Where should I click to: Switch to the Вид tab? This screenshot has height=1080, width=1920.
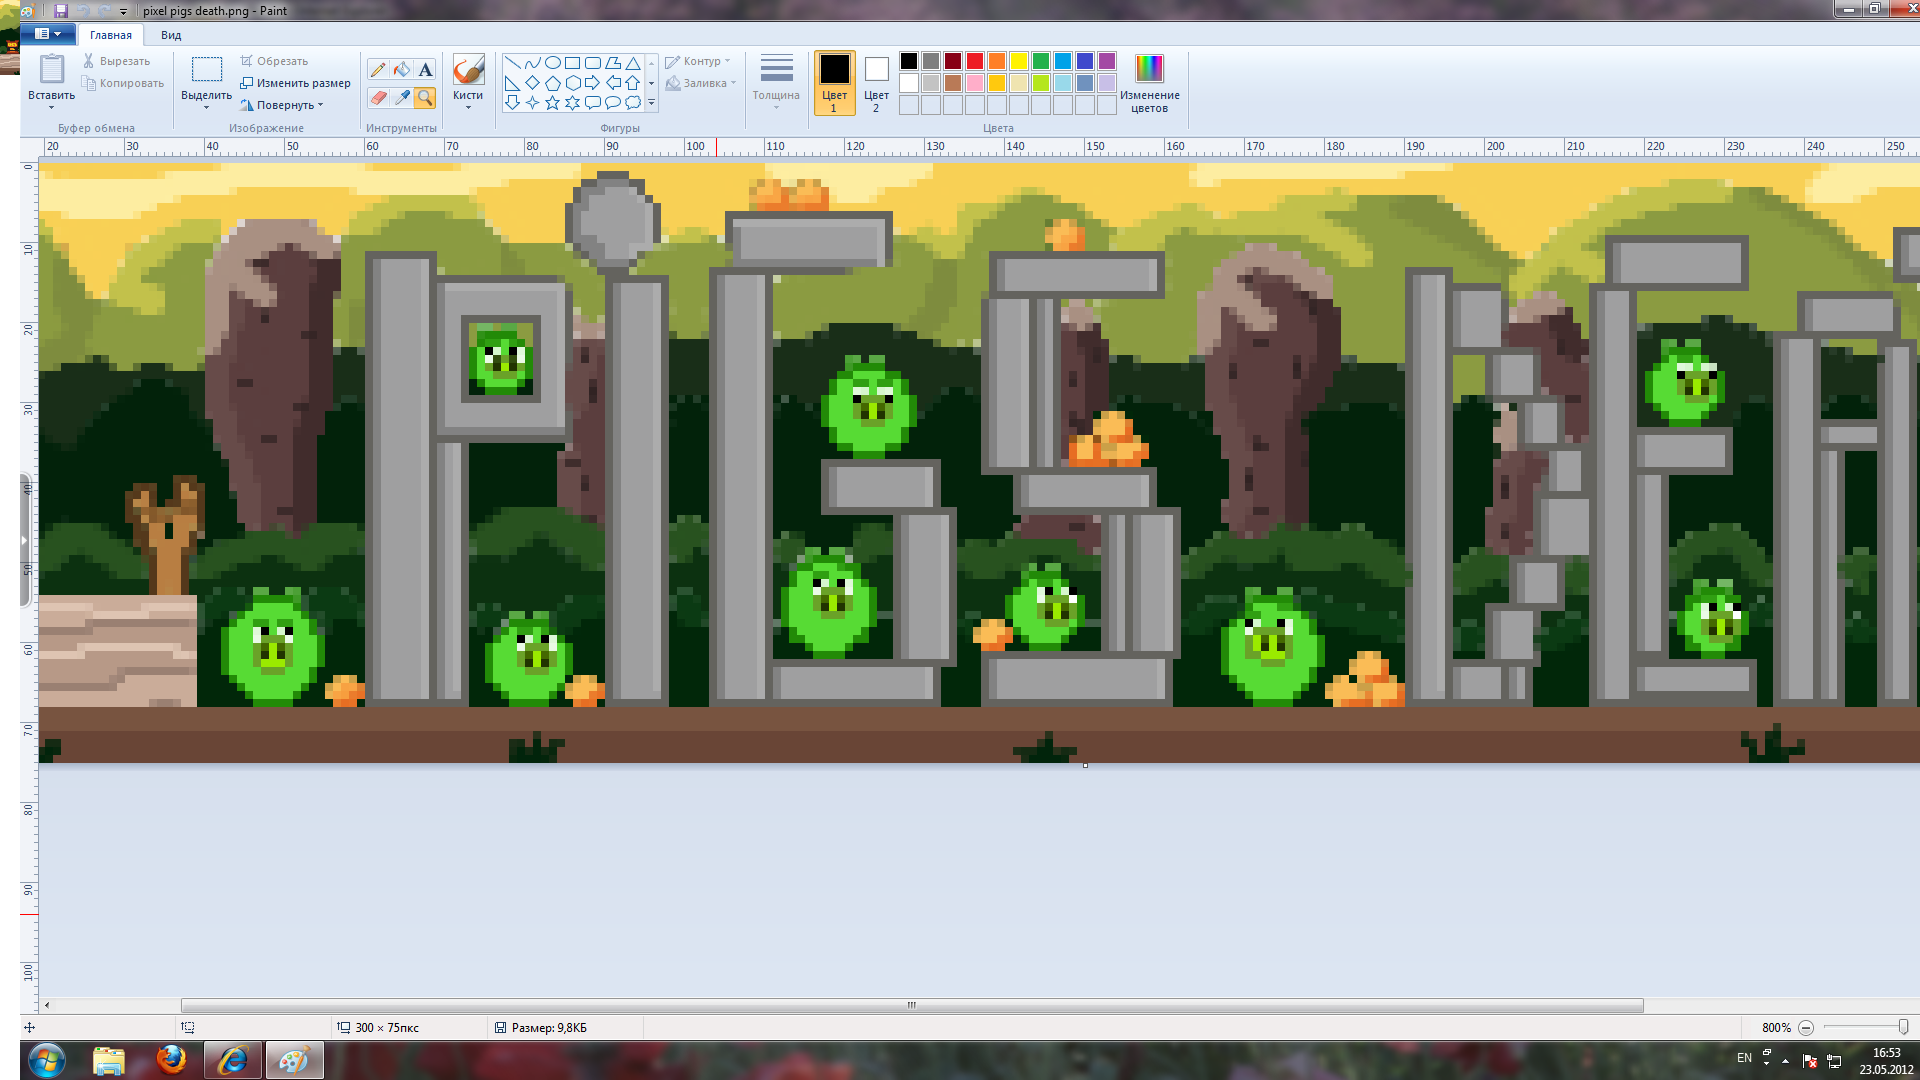[171, 35]
